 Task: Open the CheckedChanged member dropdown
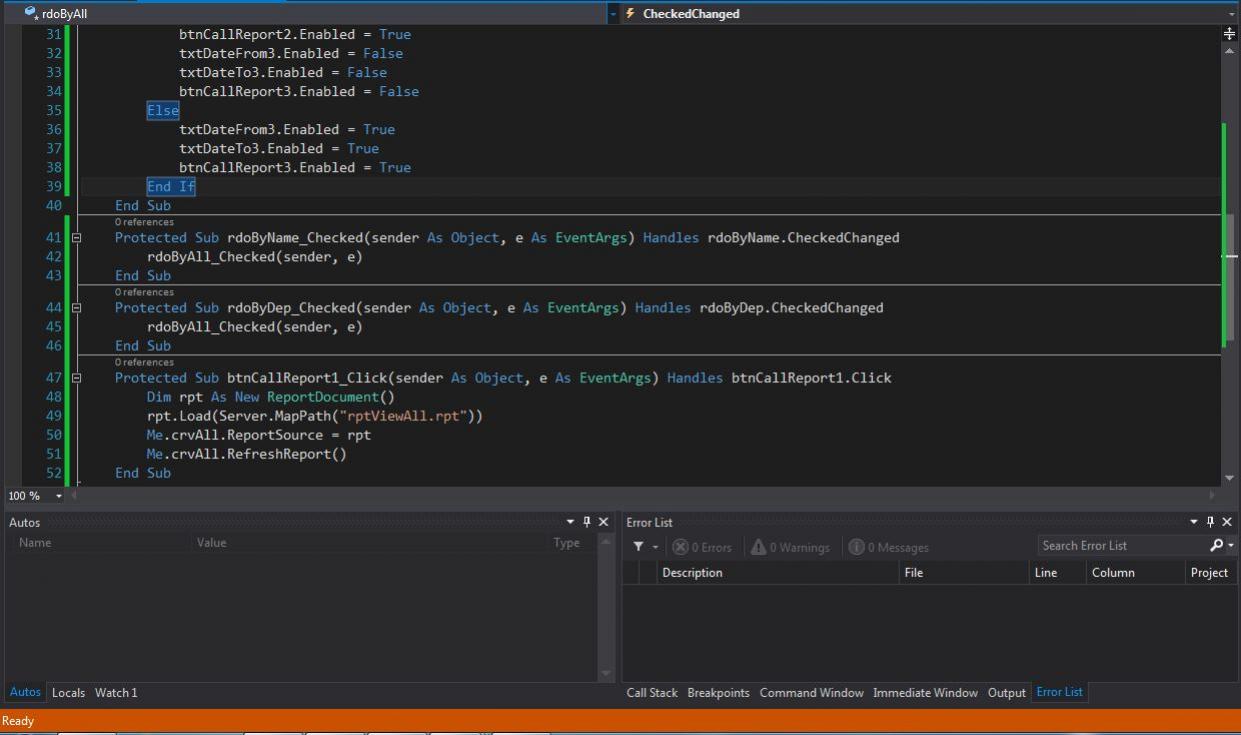coord(1231,14)
